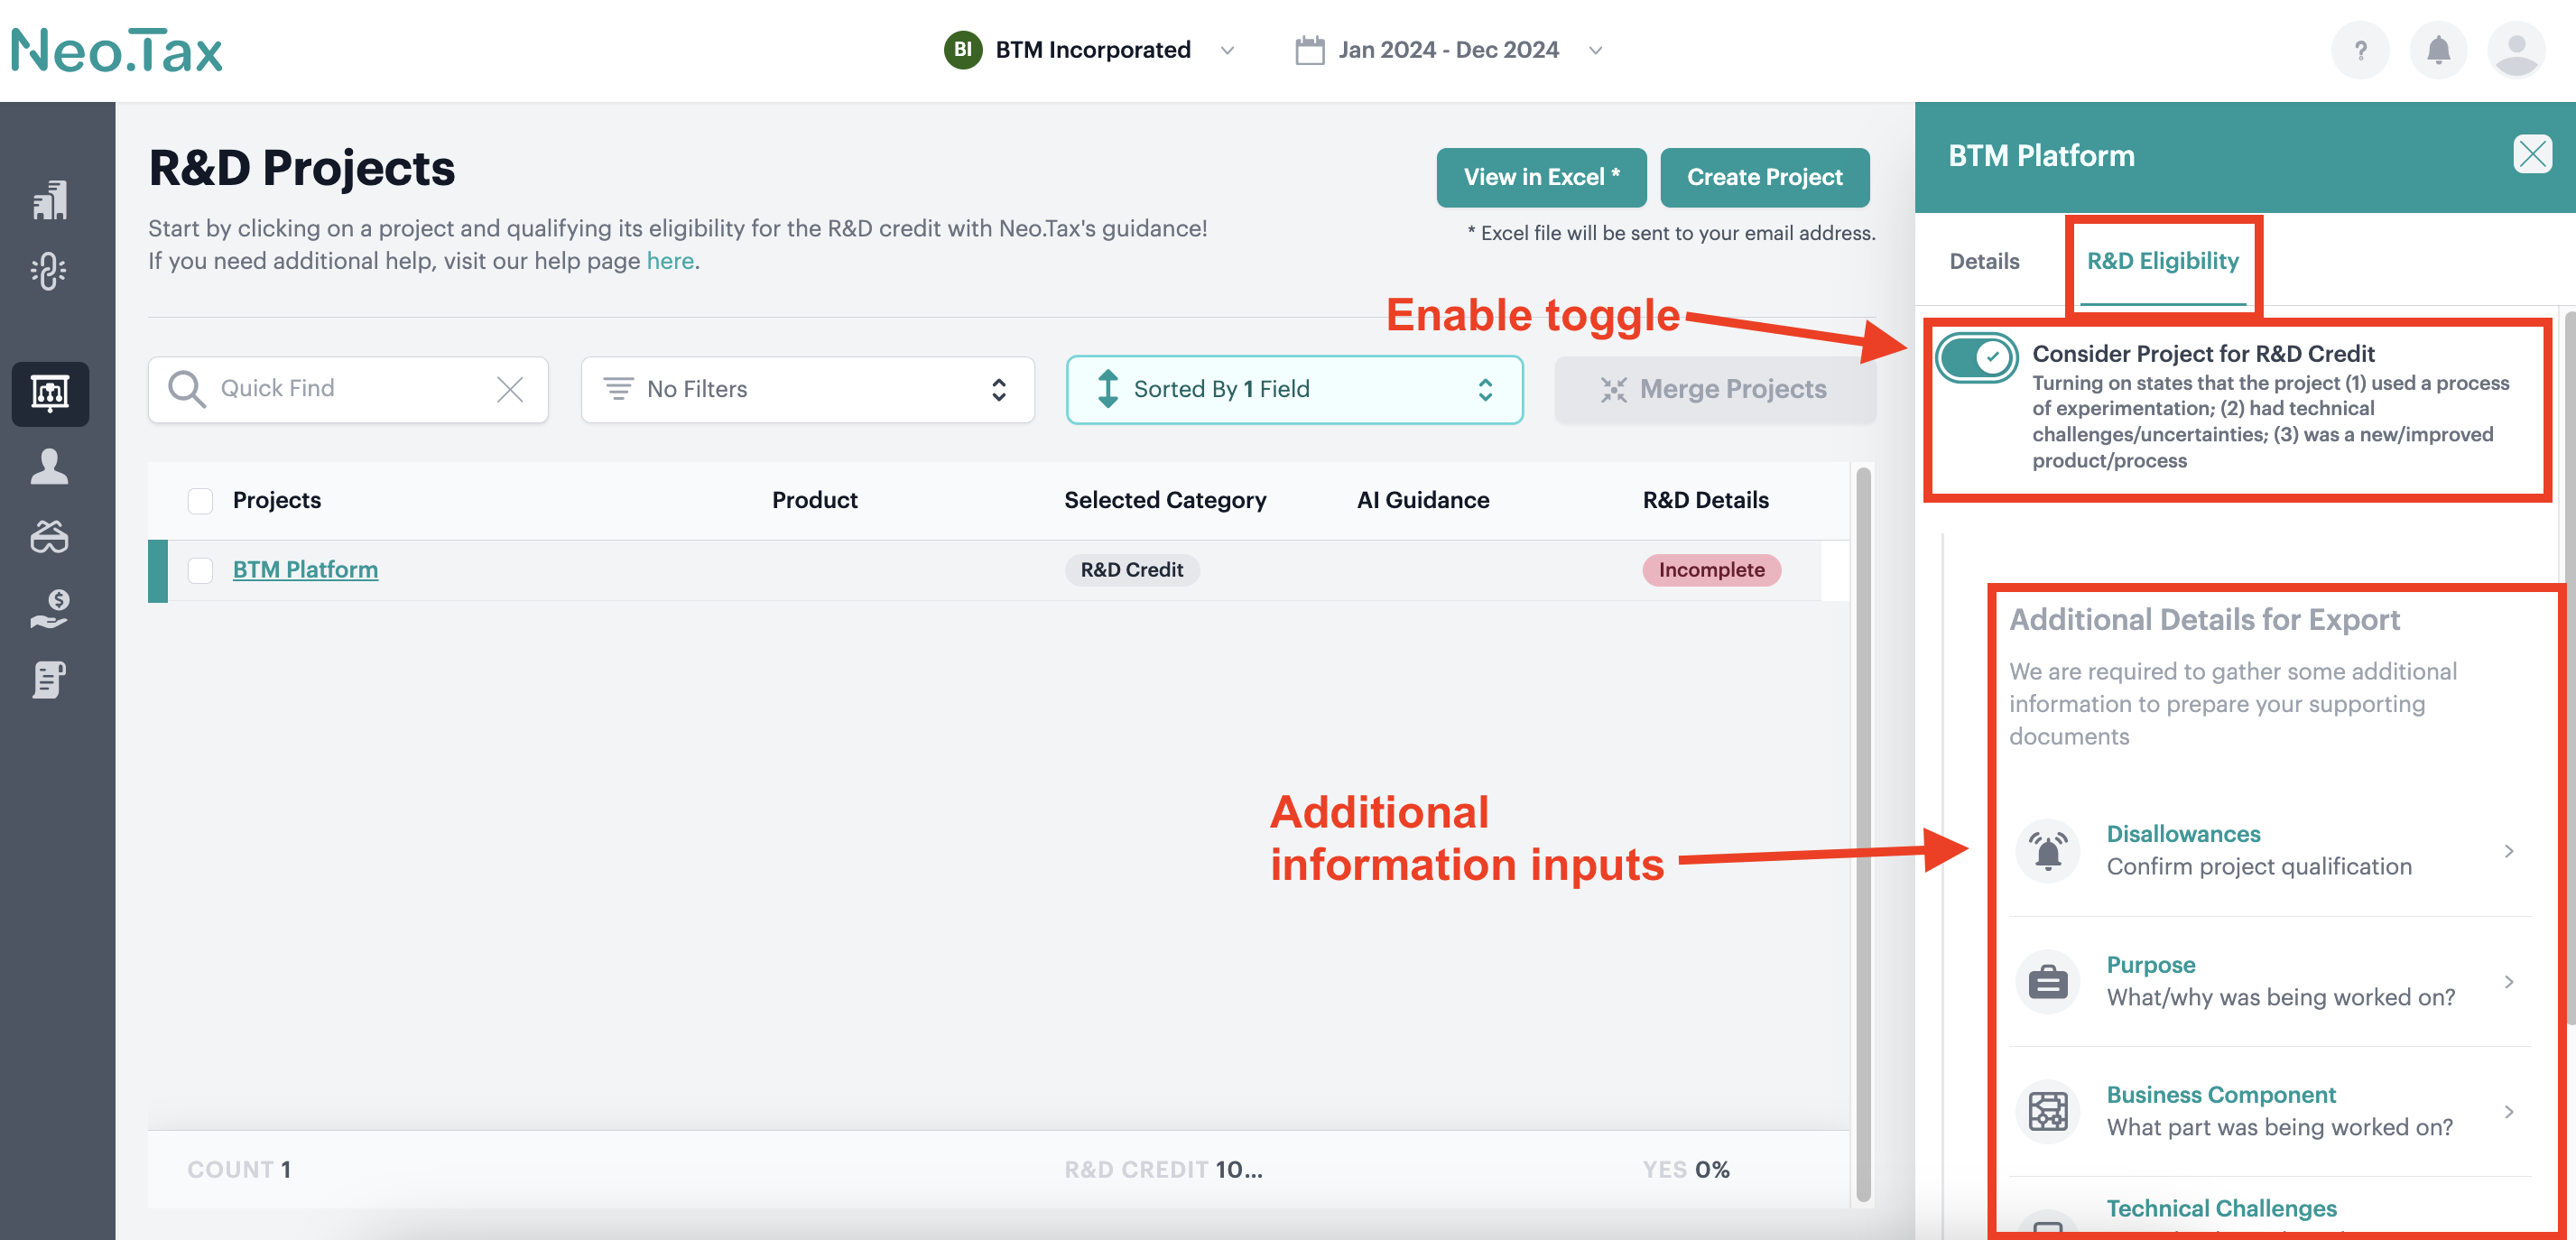The width and height of the screenshot is (2576, 1240).
Task: Open the employees person sidebar icon
Action: [x=50, y=466]
